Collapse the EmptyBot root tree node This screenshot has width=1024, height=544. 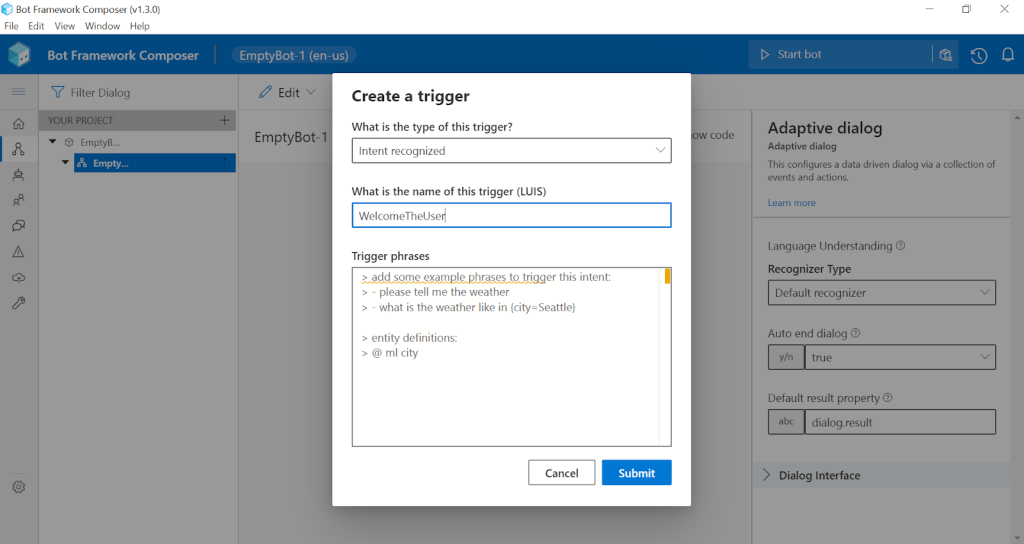tap(53, 142)
